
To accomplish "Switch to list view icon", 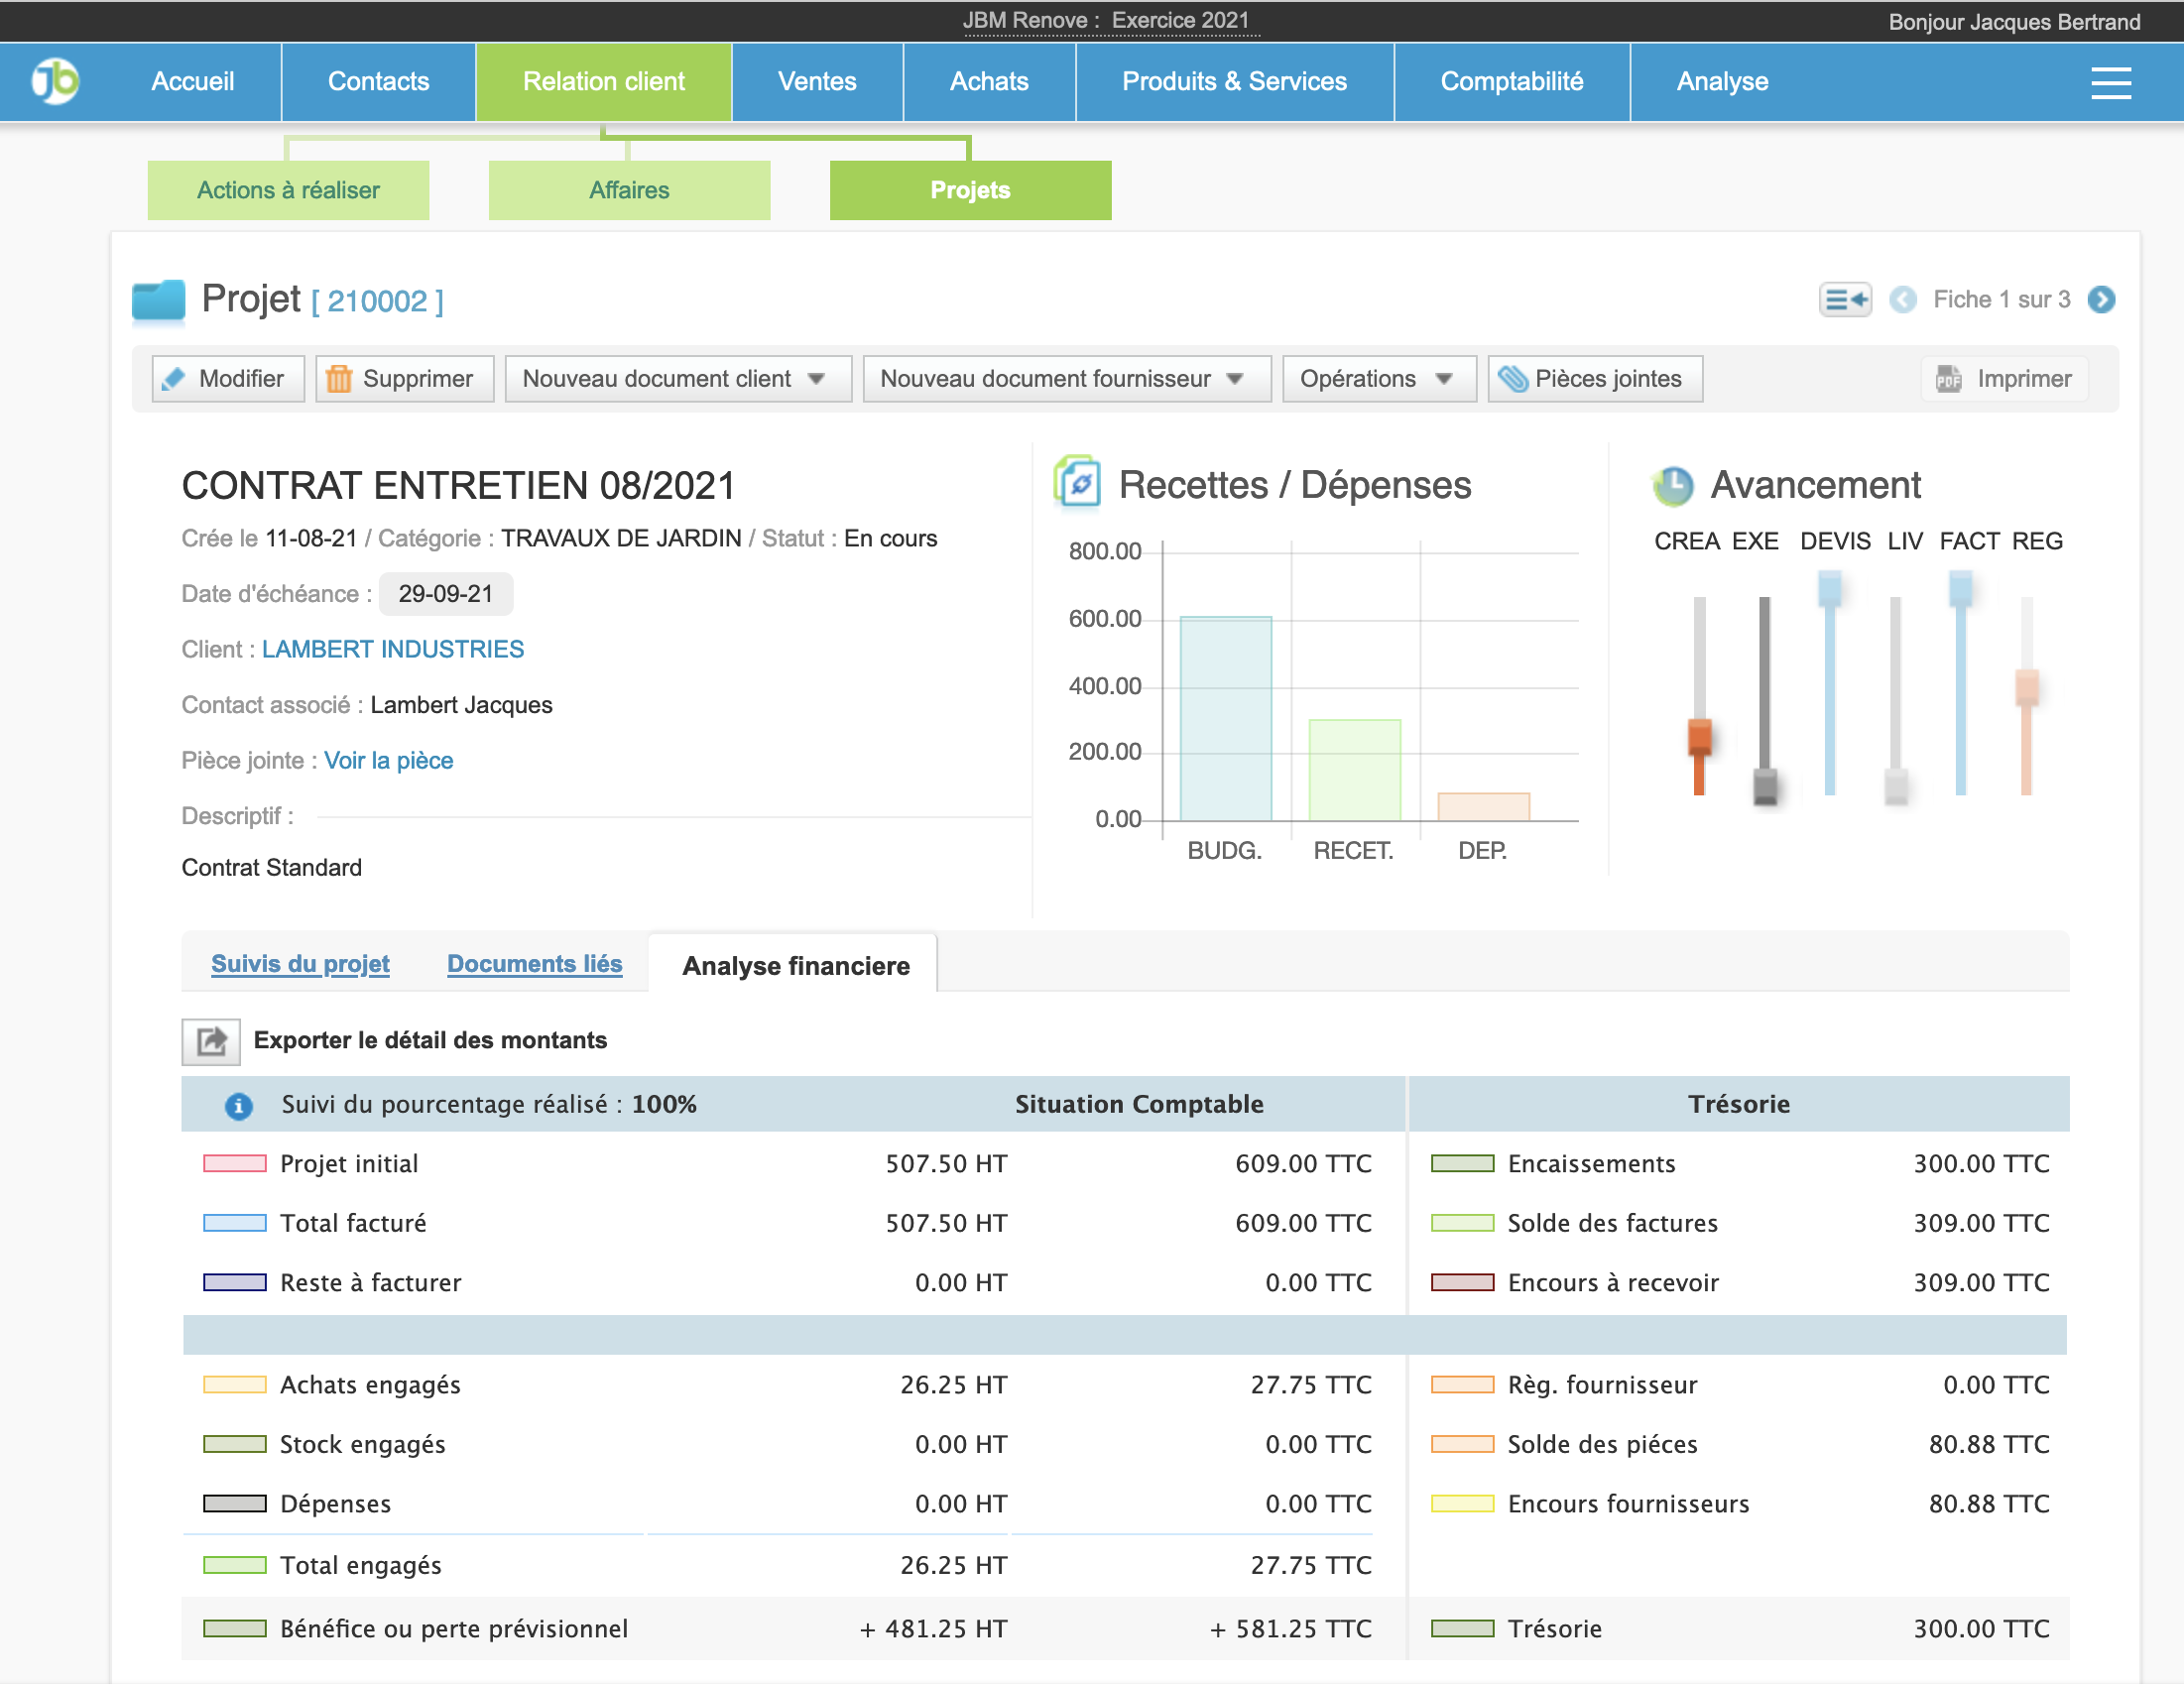I will pyautogui.click(x=1845, y=299).
